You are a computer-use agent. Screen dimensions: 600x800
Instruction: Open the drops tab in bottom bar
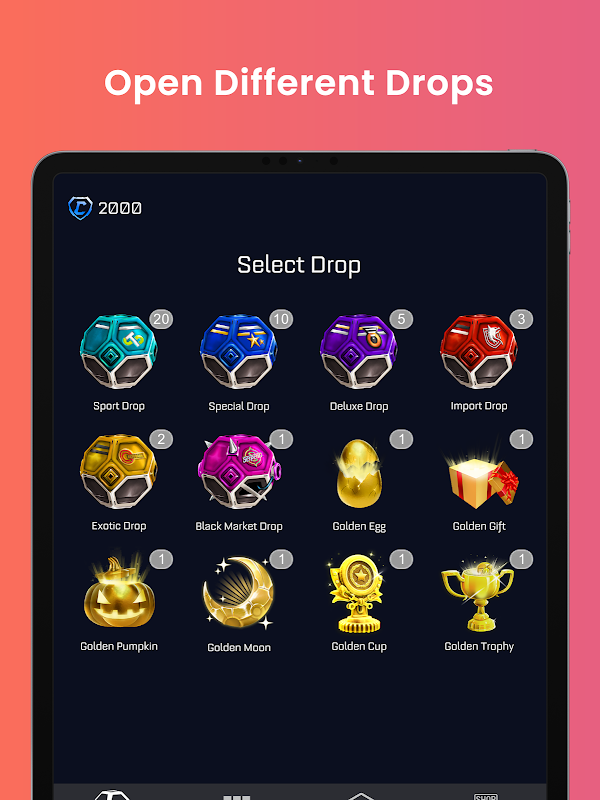coord(113,795)
